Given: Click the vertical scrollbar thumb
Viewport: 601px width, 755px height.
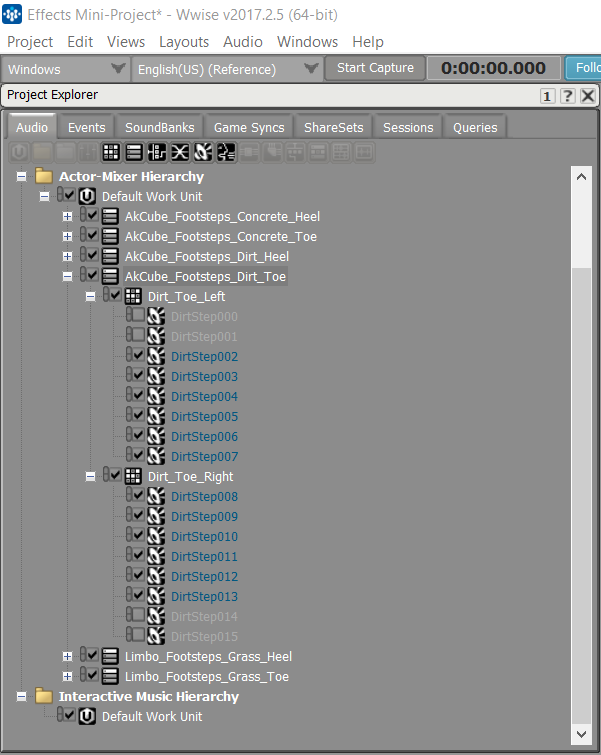Looking at the screenshot, I should point(581,495).
